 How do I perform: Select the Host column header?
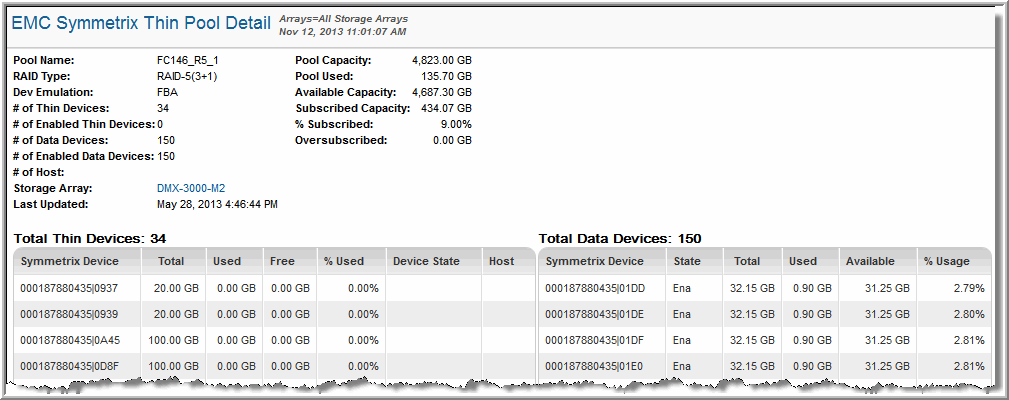[501, 262]
